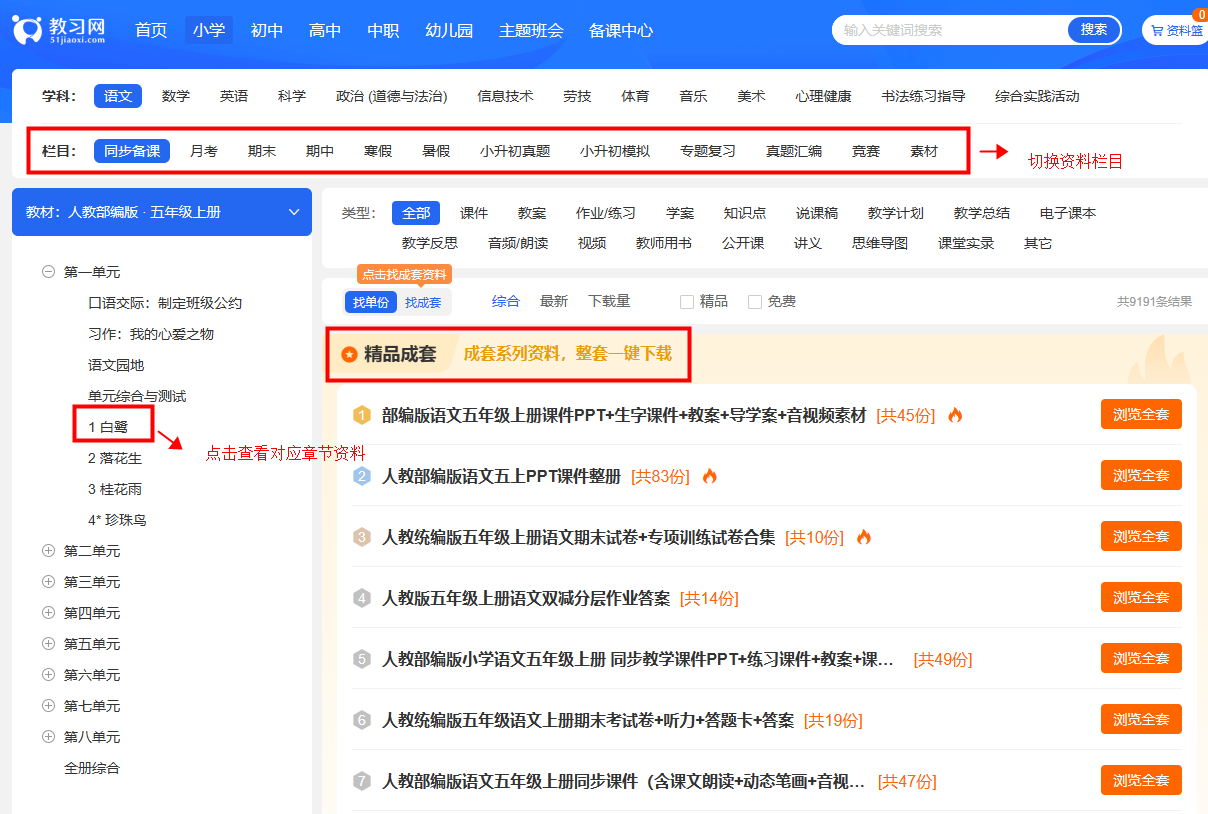The image size is (1208, 814).
Task: Expand the 第四单元 tree node
Action: pos(48,613)
